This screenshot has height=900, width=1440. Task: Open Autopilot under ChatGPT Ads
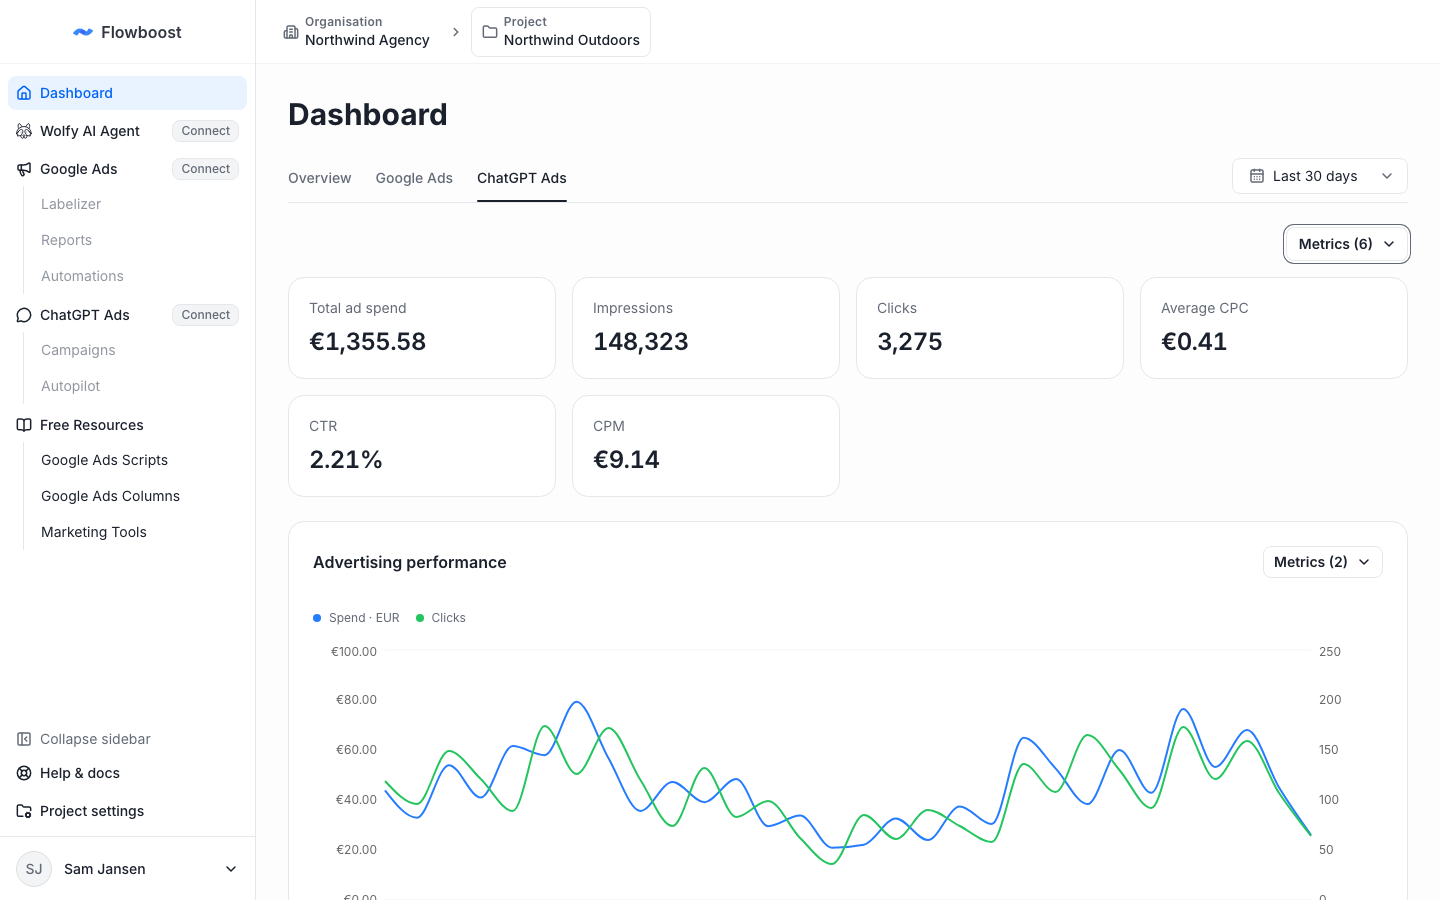click(x=70, y=386)
